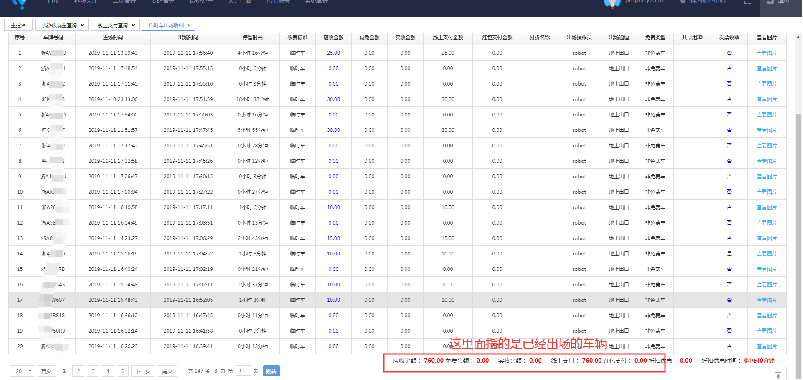The height and width of the screenshot is (380, 803).
Task: Click the dark icon in row 14
Action: pos(729,254)
